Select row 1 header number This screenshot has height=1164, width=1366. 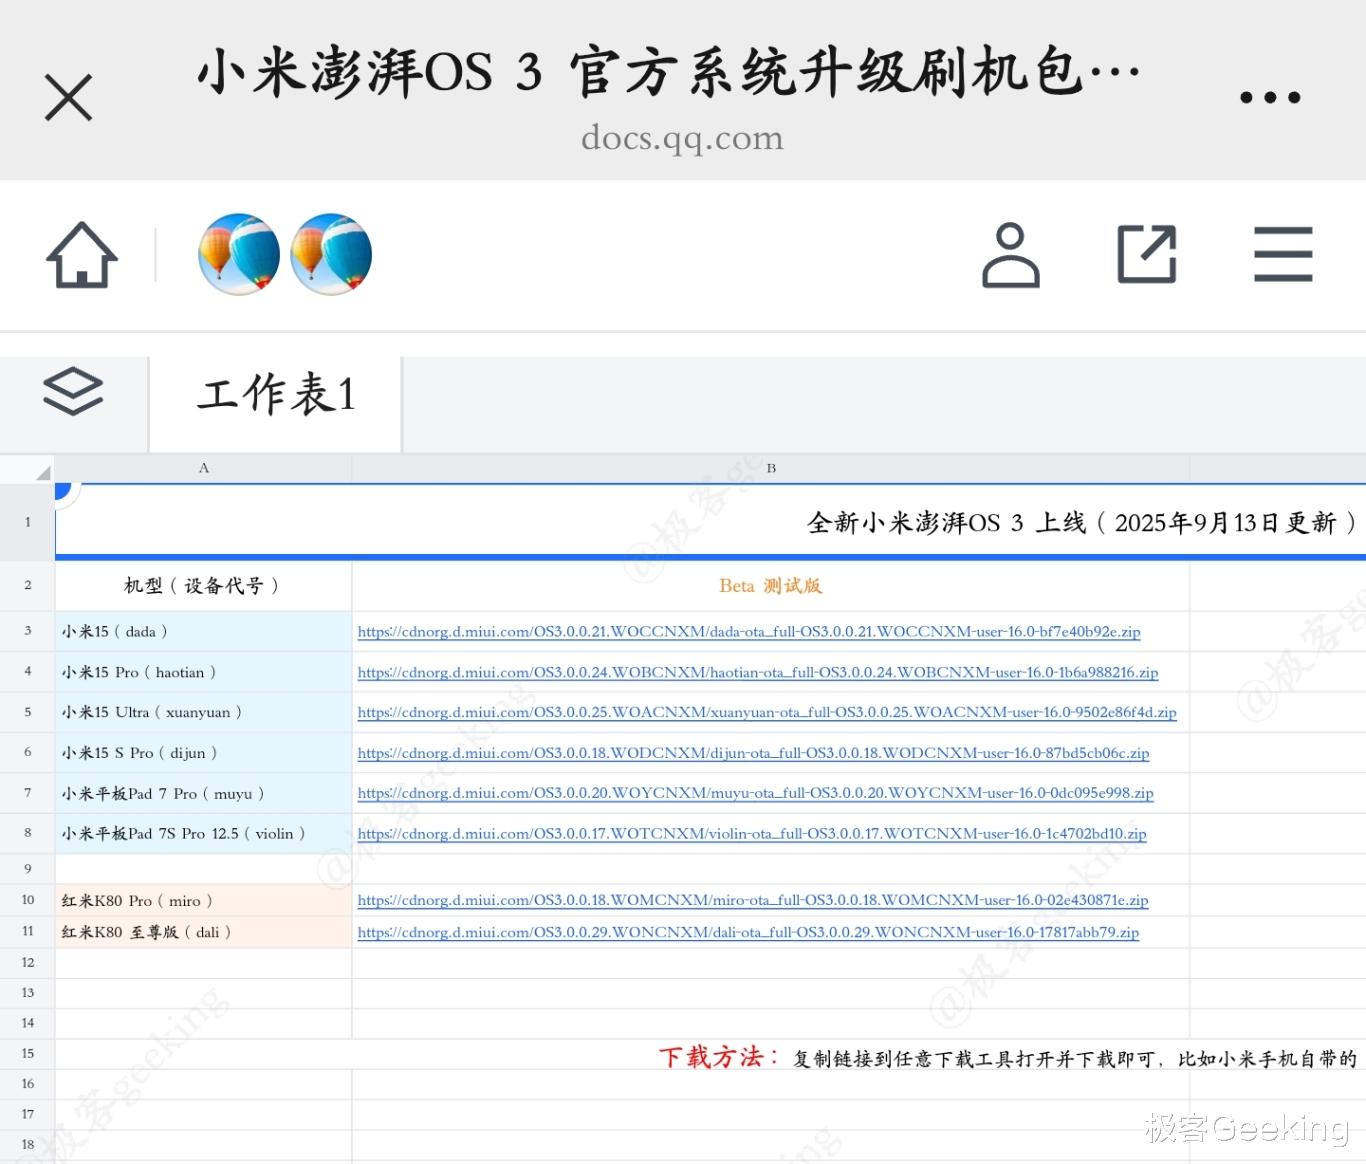click(27, 522)
